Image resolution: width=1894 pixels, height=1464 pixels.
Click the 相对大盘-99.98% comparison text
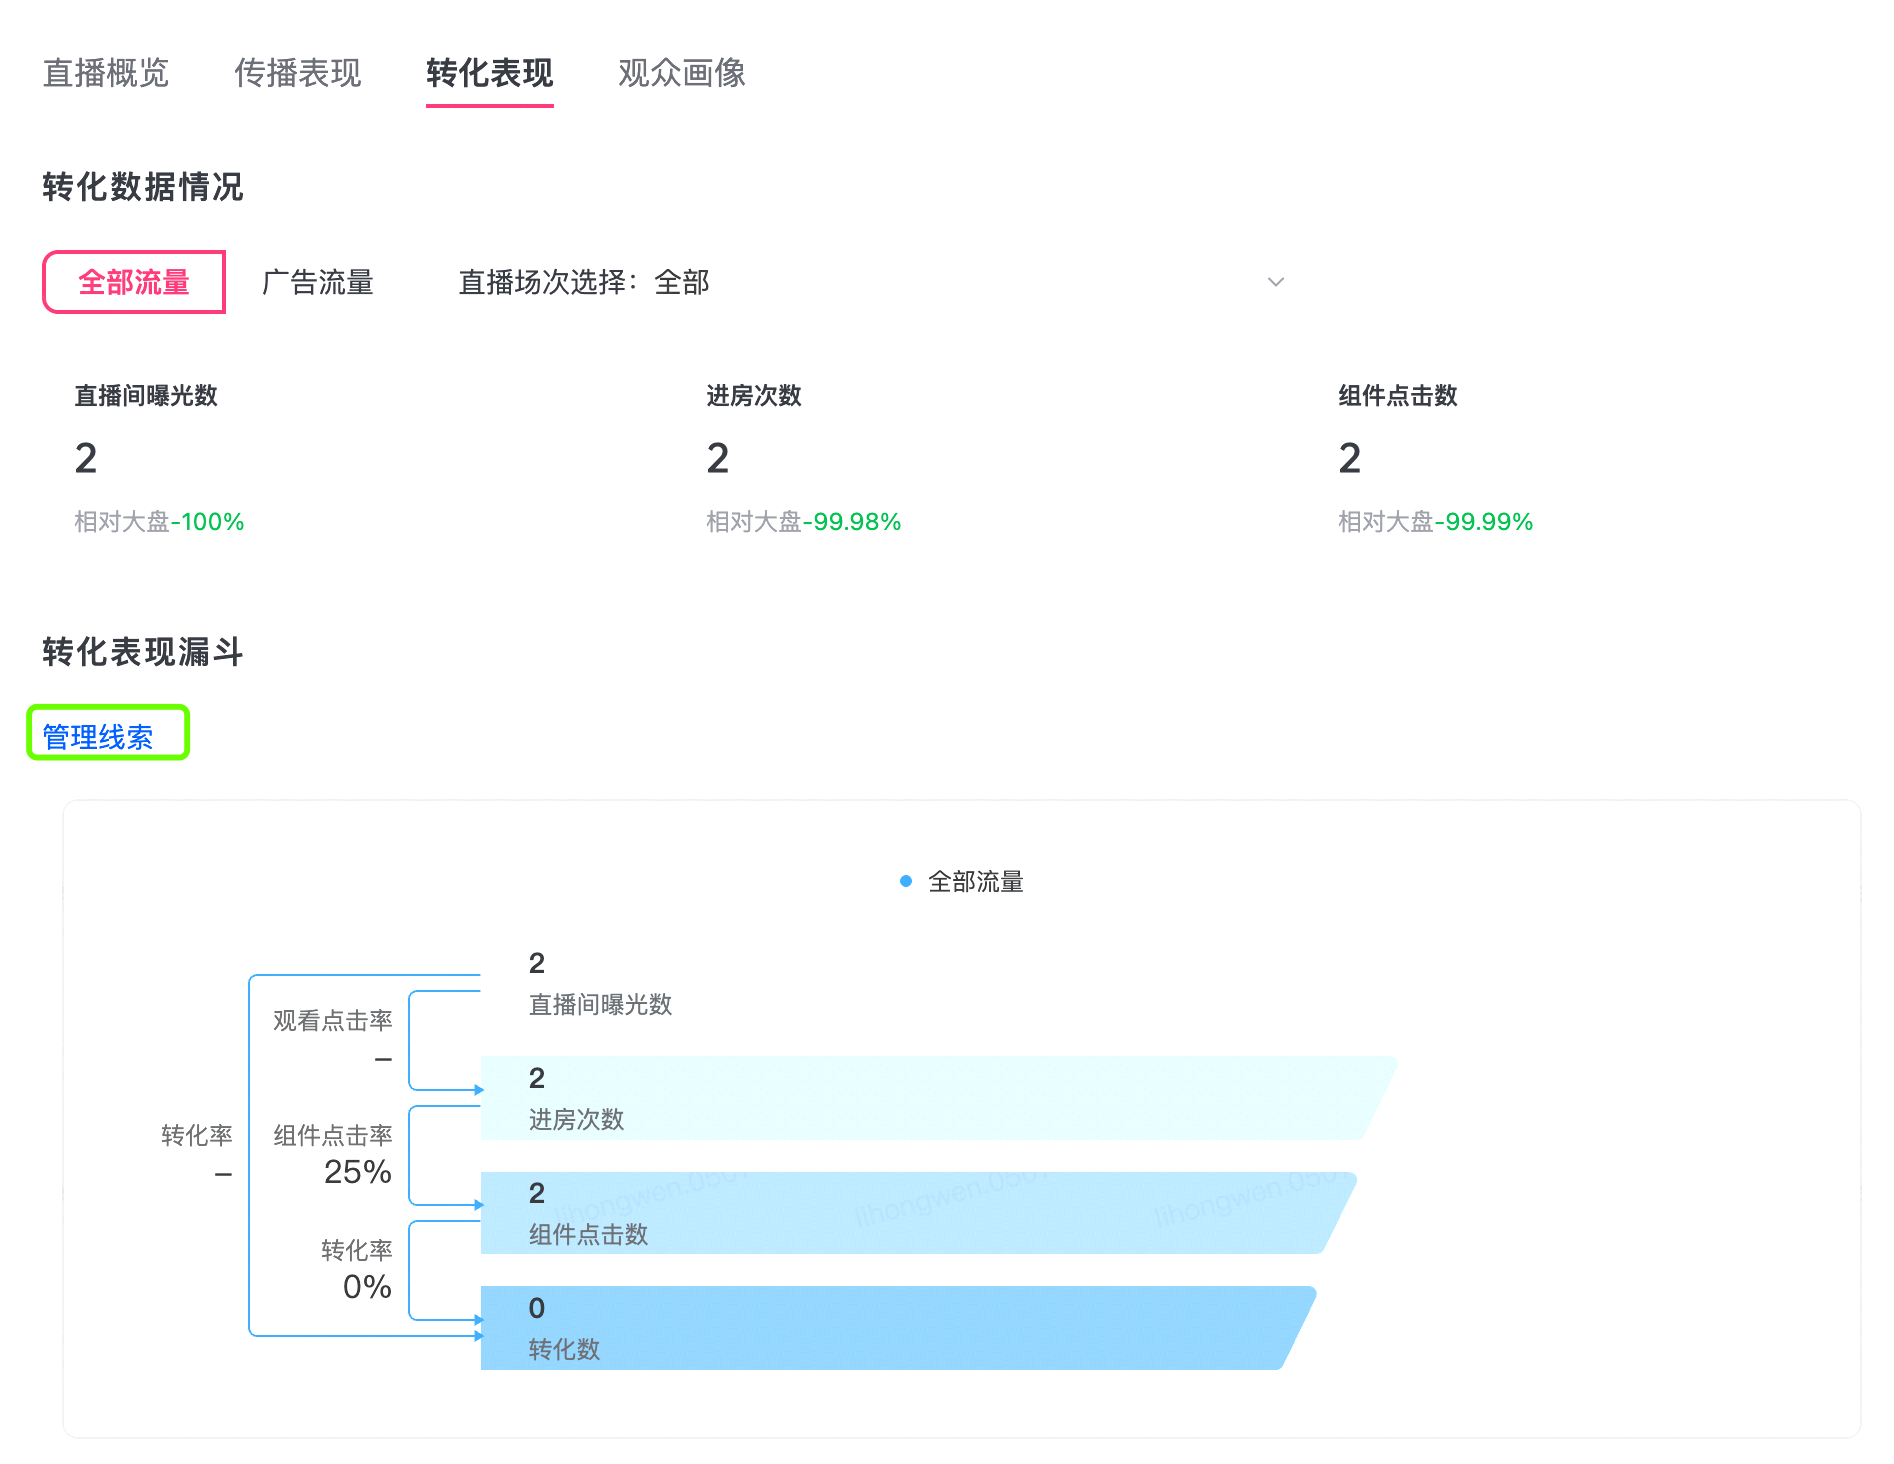[x=804, y=522]
